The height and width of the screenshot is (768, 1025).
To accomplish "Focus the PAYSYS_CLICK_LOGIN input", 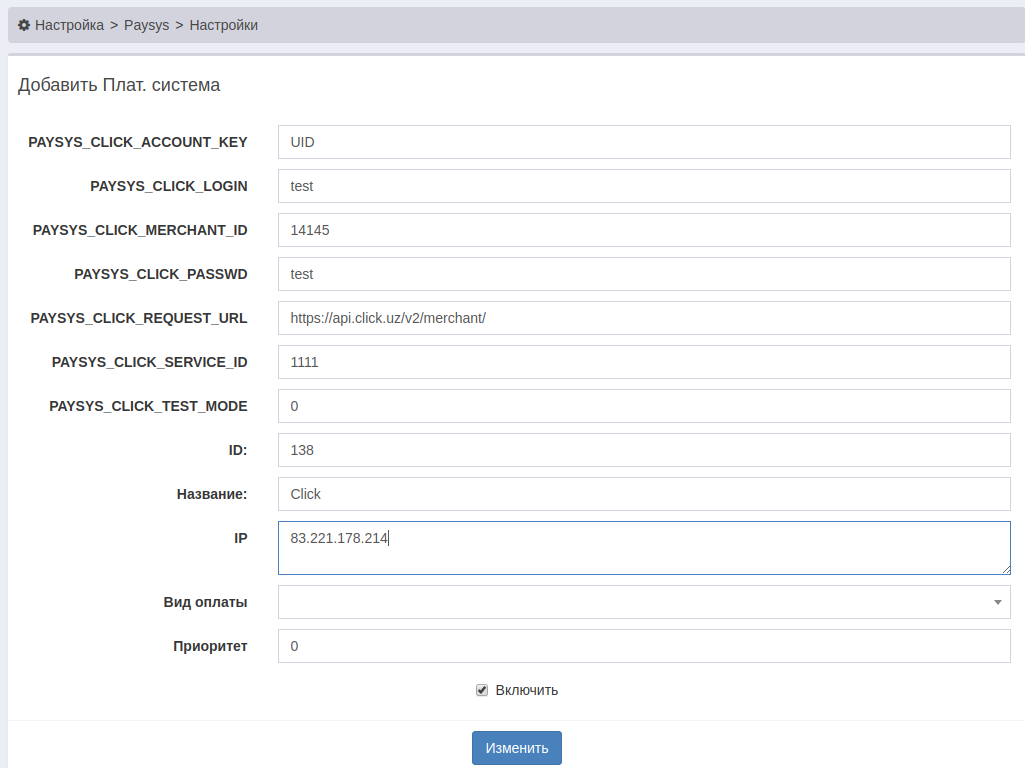I will click(x=644, y=186).
